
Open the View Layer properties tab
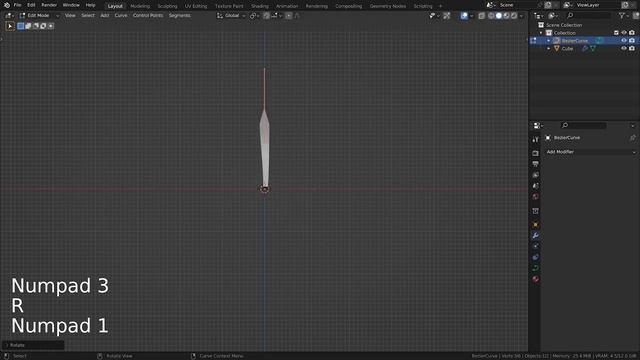(536, 175)
